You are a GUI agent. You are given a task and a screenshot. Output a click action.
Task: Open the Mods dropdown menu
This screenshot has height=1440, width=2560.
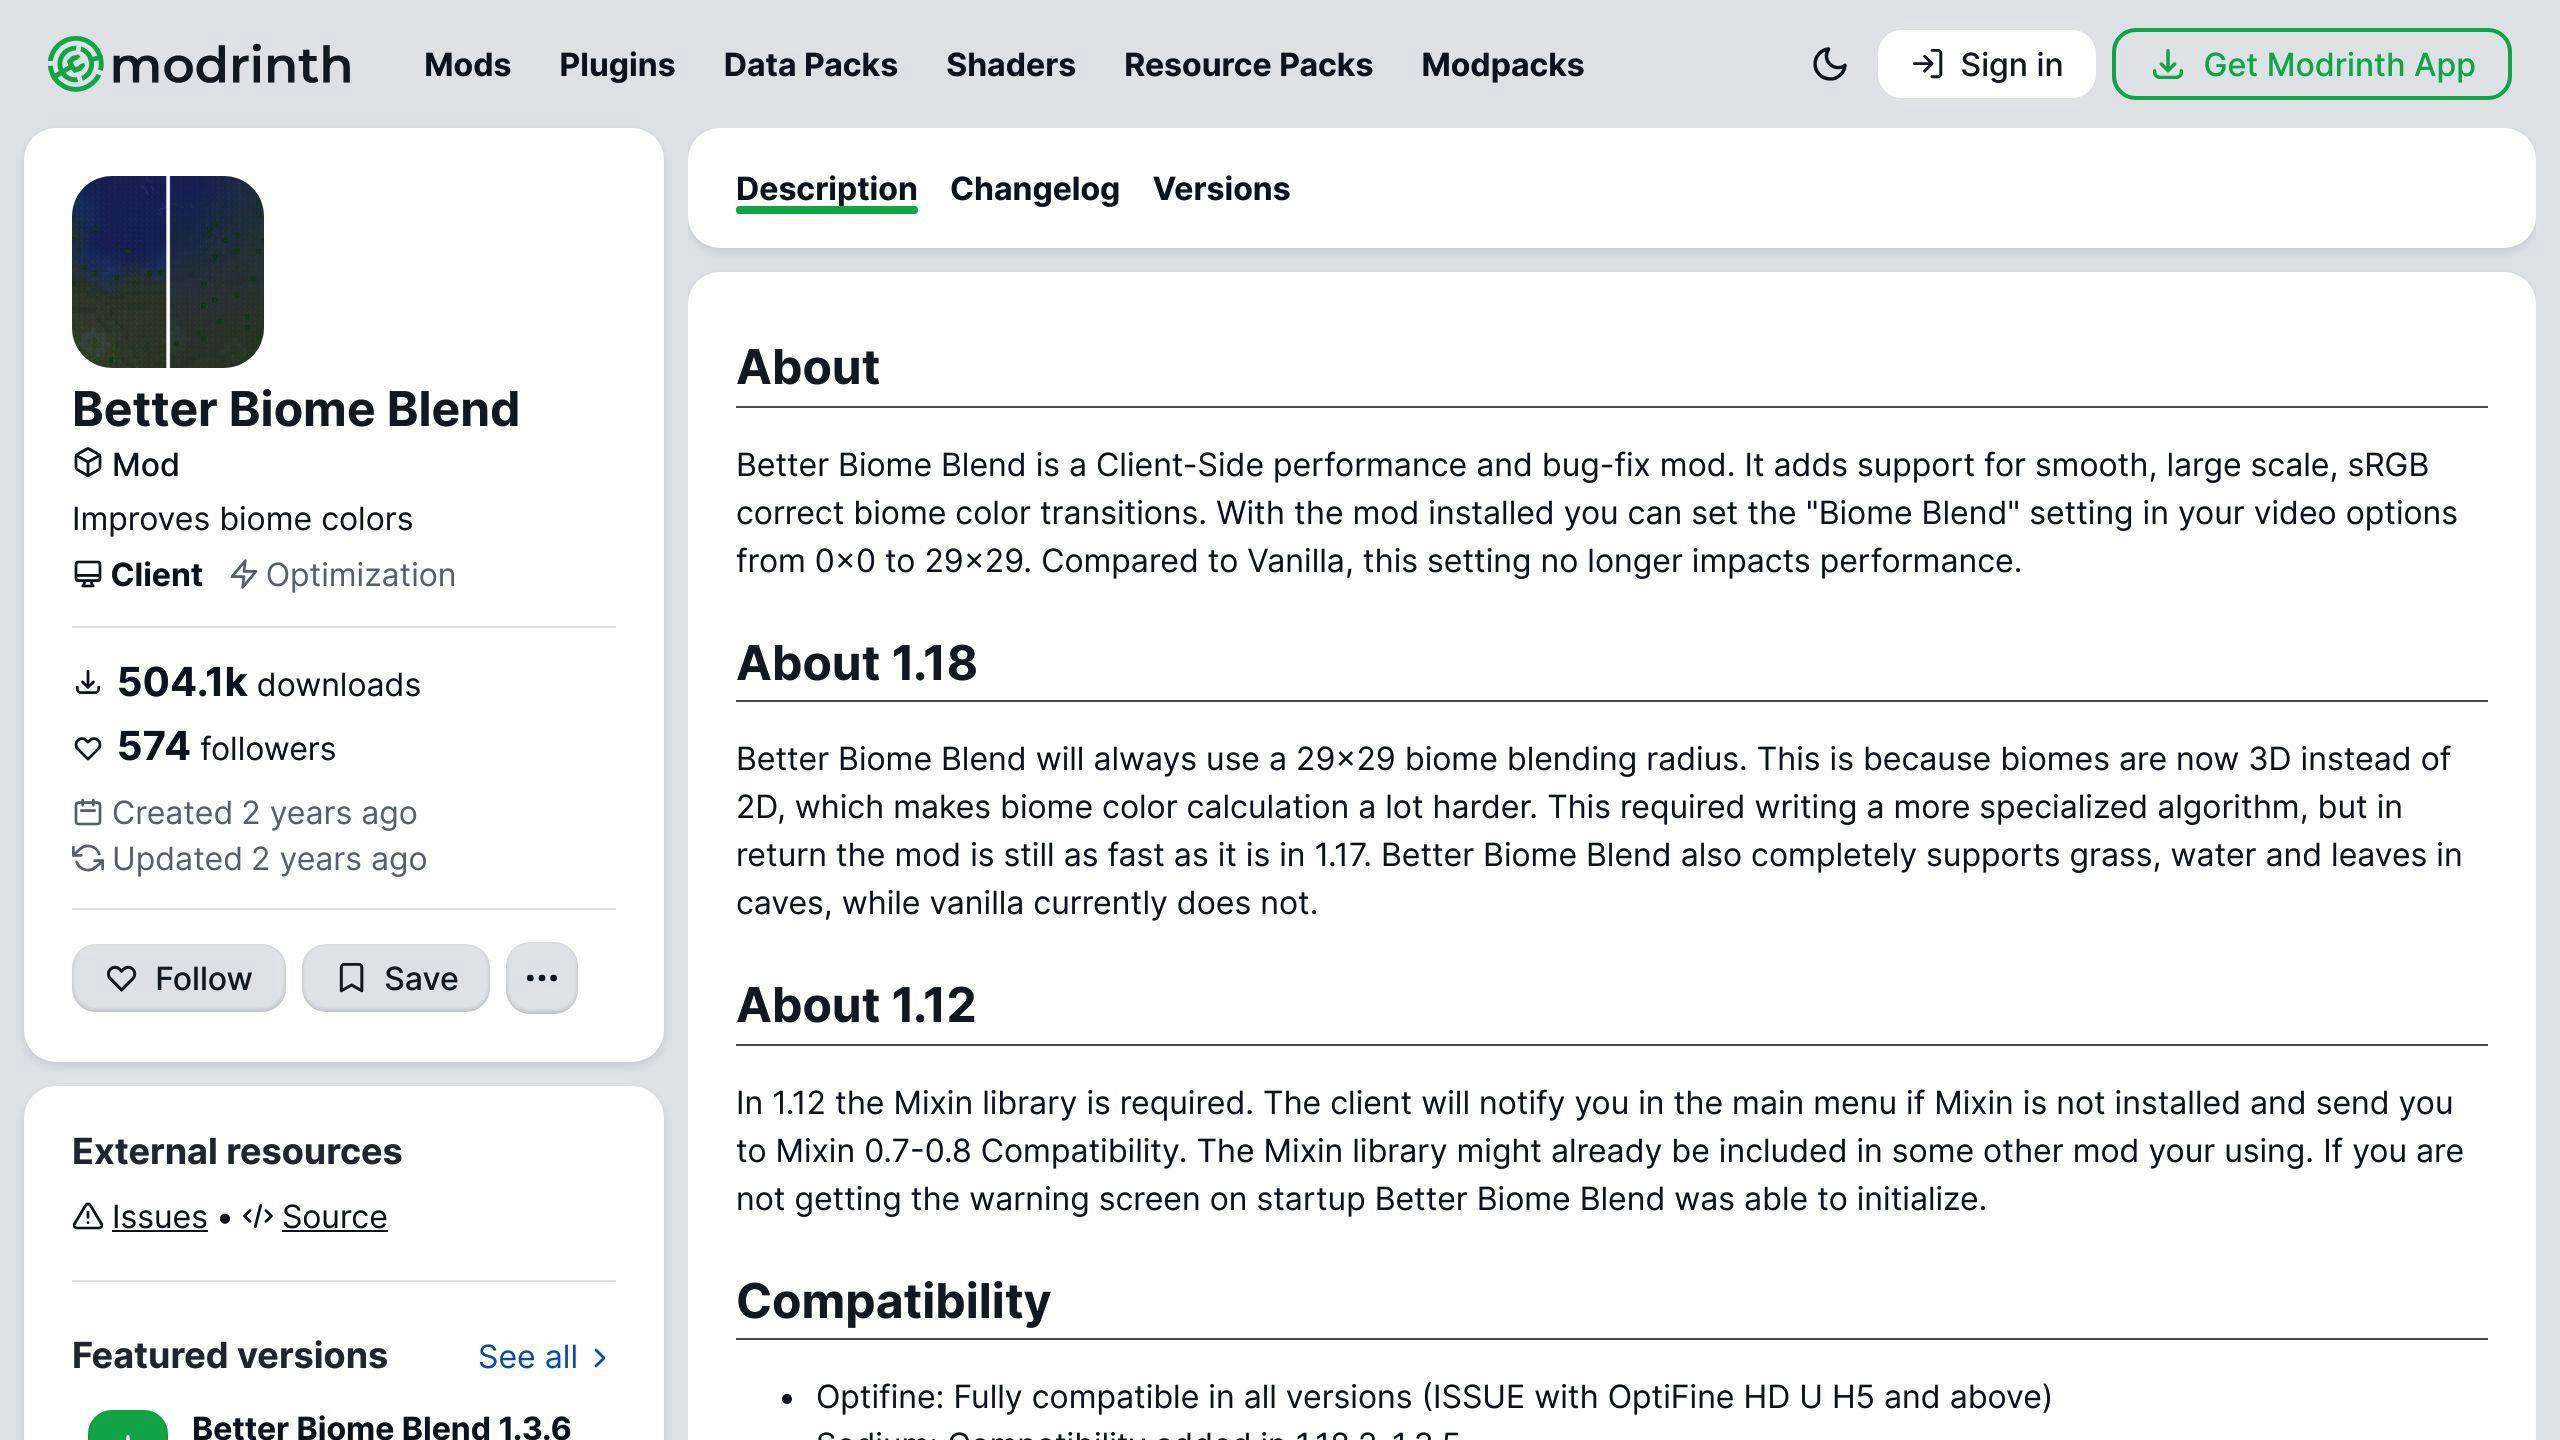coord(466,63)
